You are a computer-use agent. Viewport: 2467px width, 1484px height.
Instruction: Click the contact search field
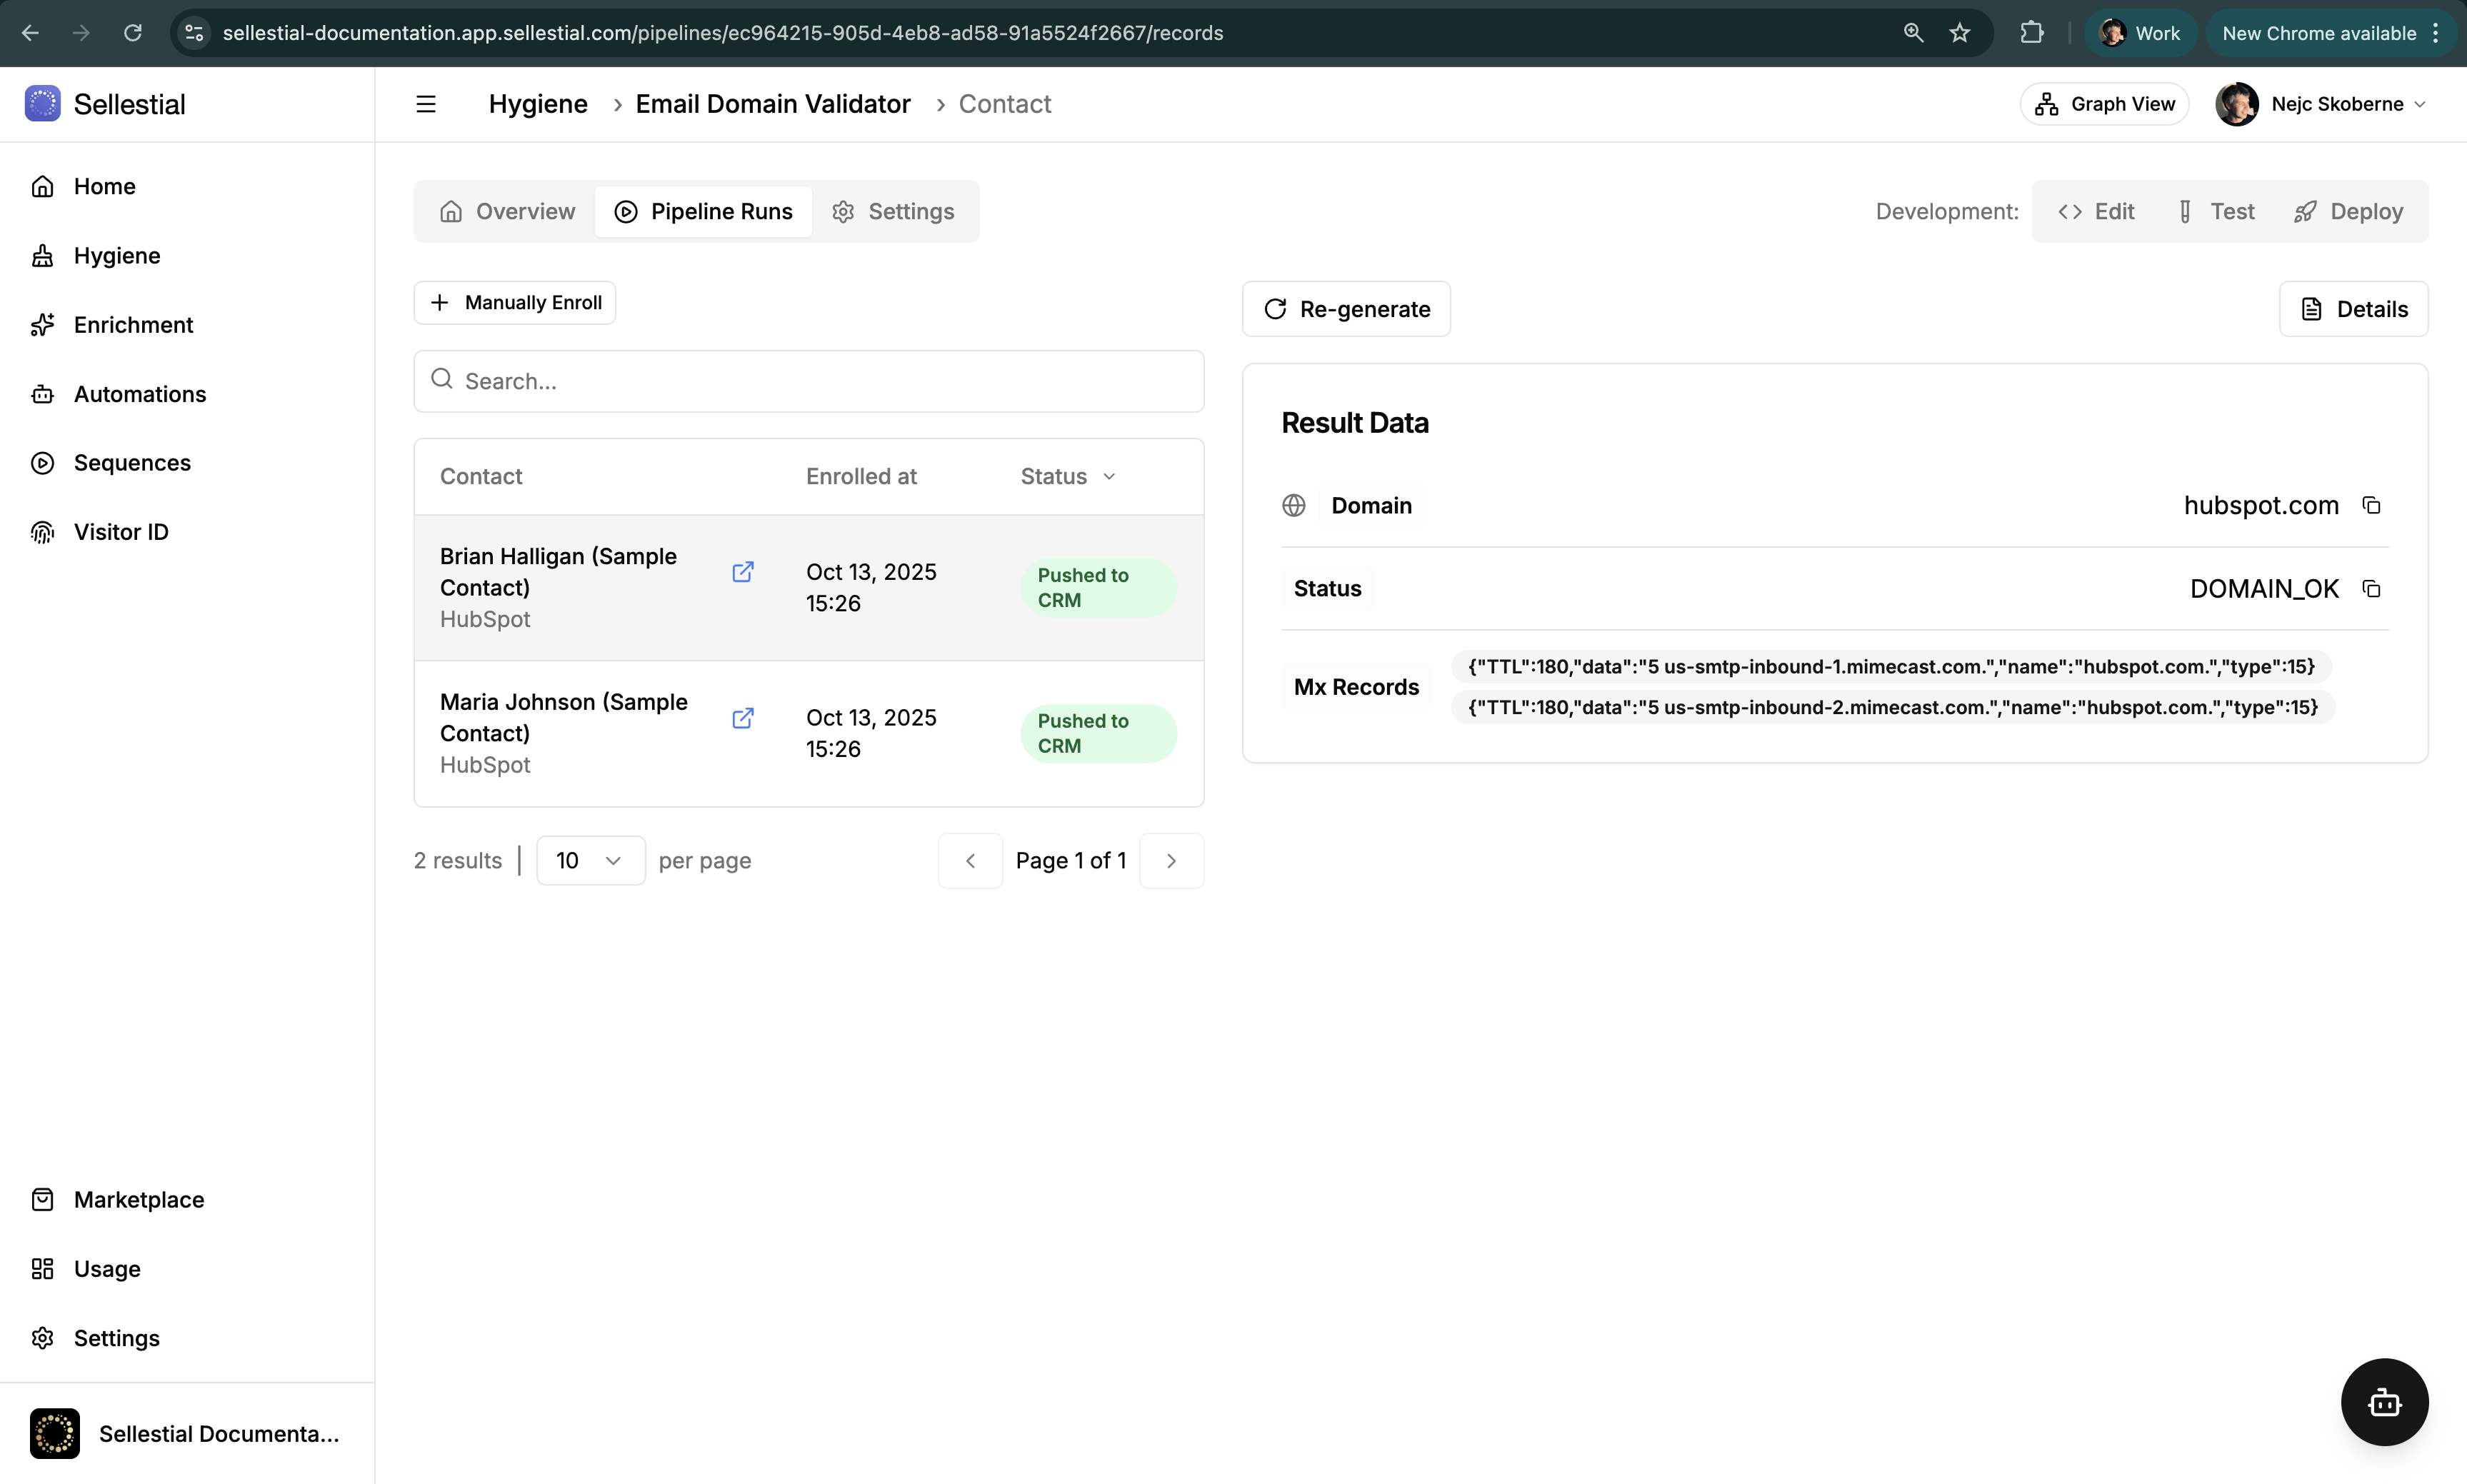point(808,381)
